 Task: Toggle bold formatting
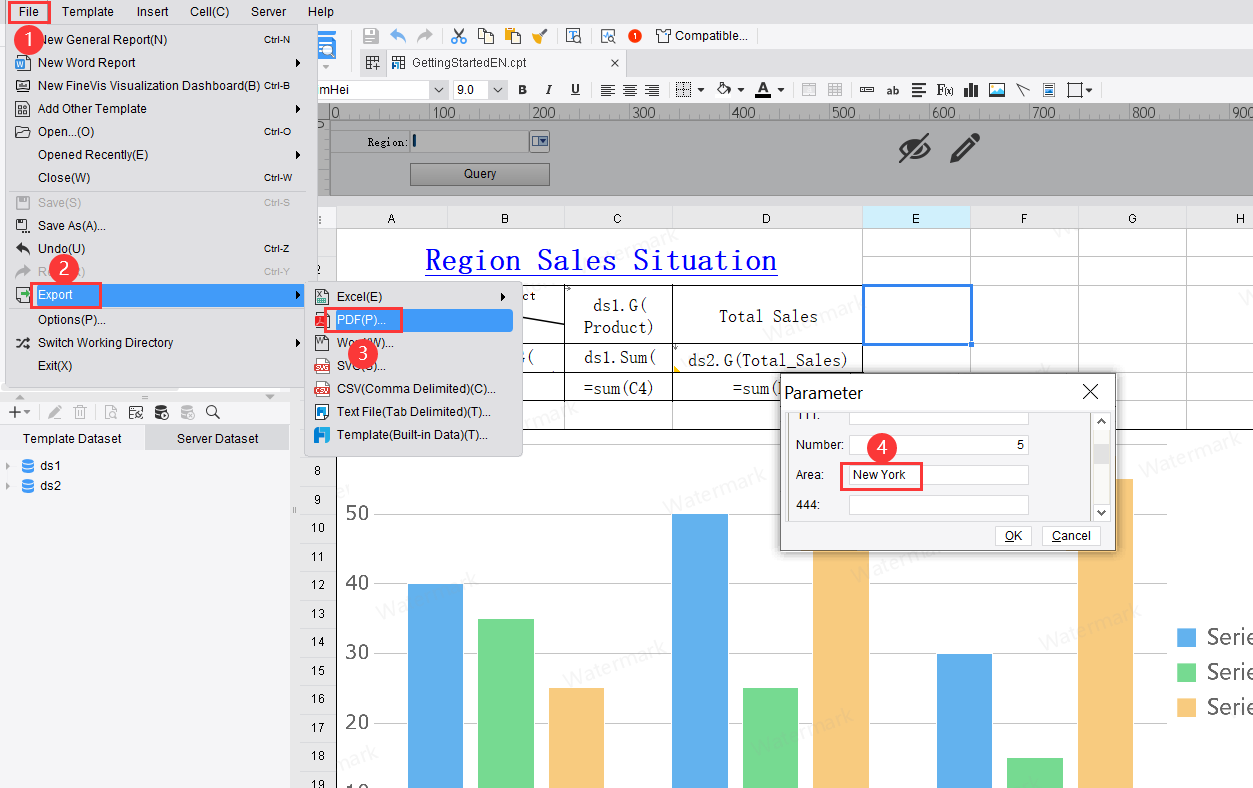click(x=521, y=89)
